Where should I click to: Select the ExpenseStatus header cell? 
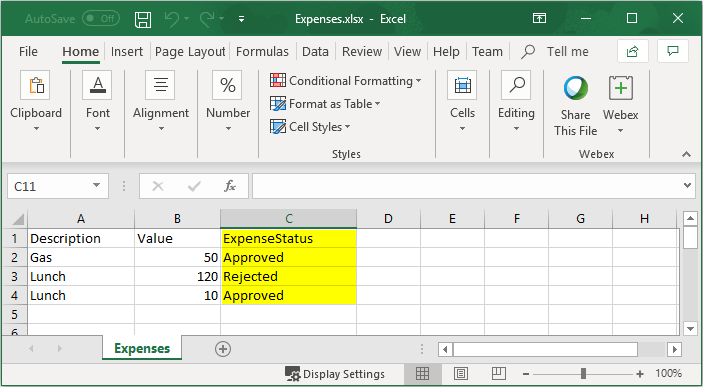point(289,238)
